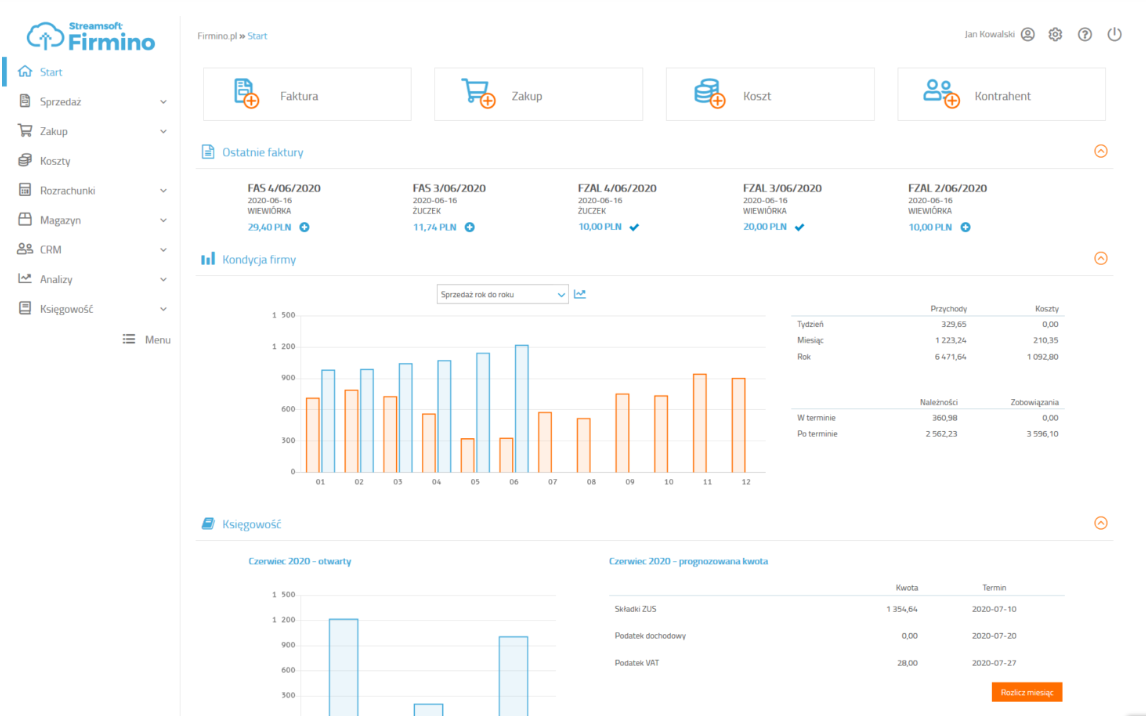Add a new Zakup tile
1146x716 pixels.
(539, 94)
